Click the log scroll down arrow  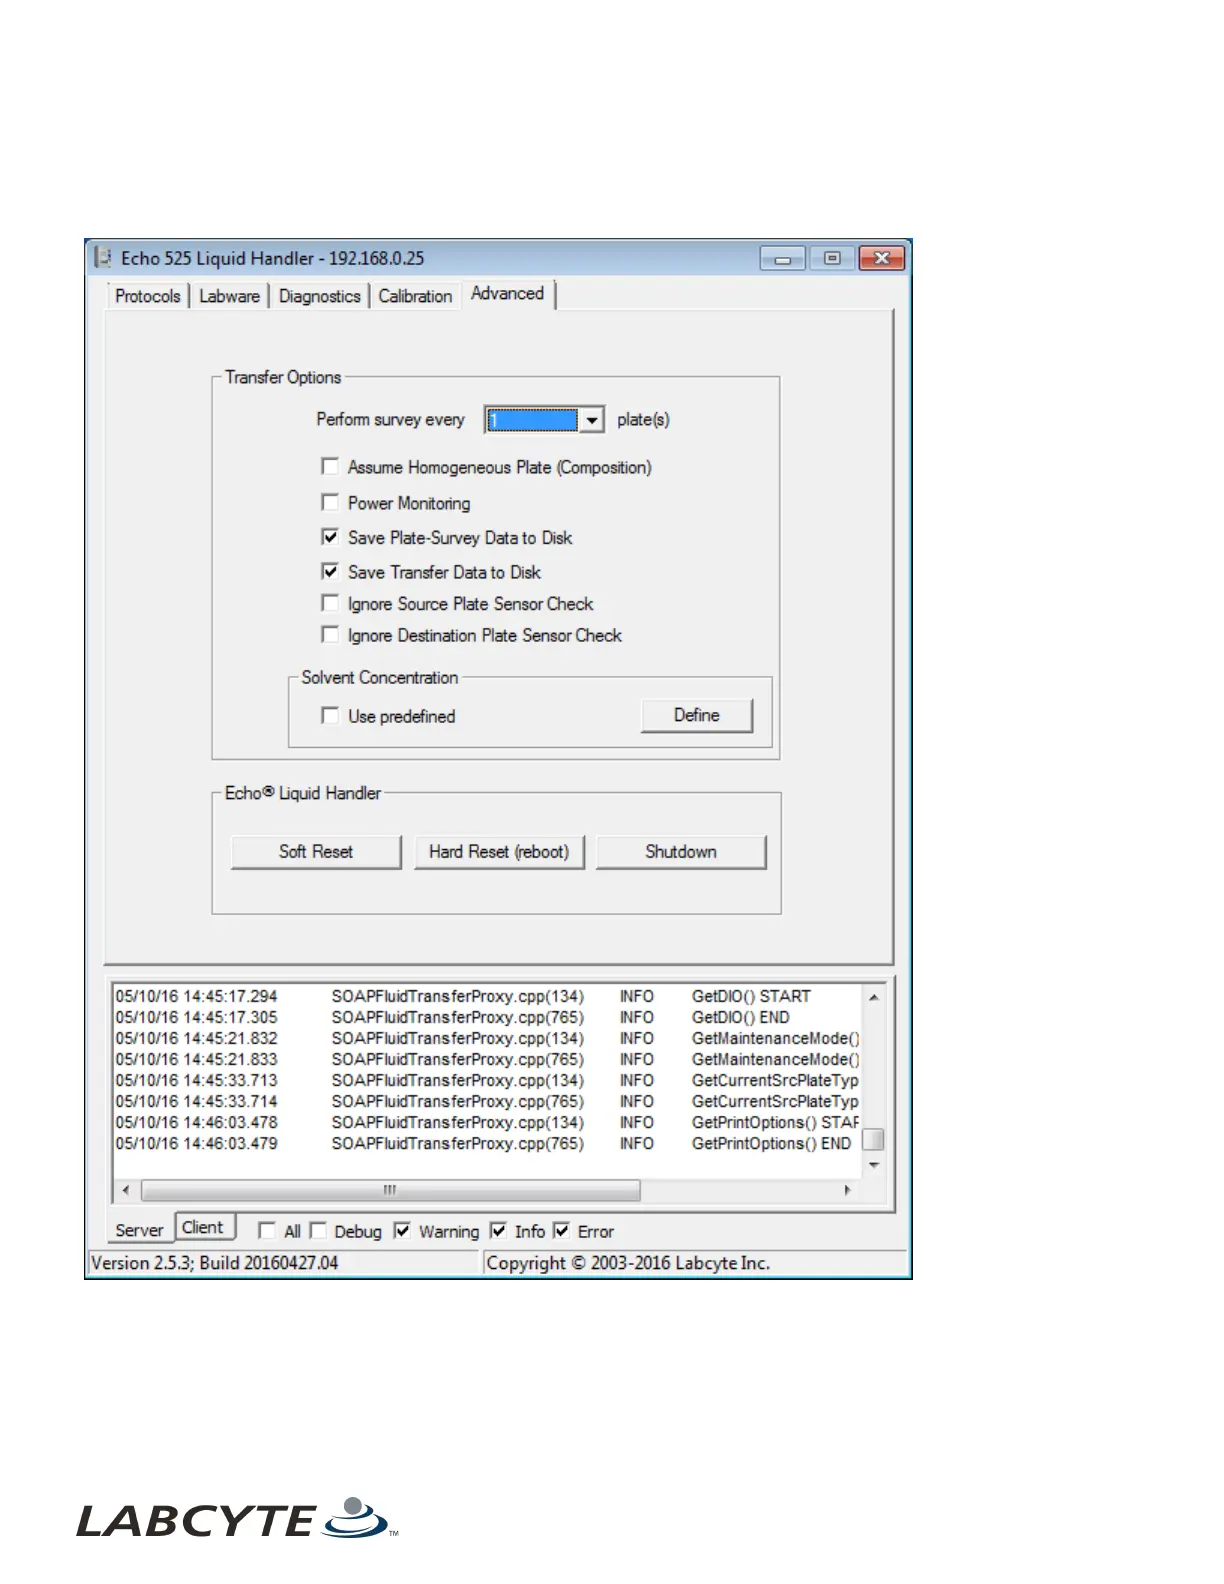[873, 1165]
